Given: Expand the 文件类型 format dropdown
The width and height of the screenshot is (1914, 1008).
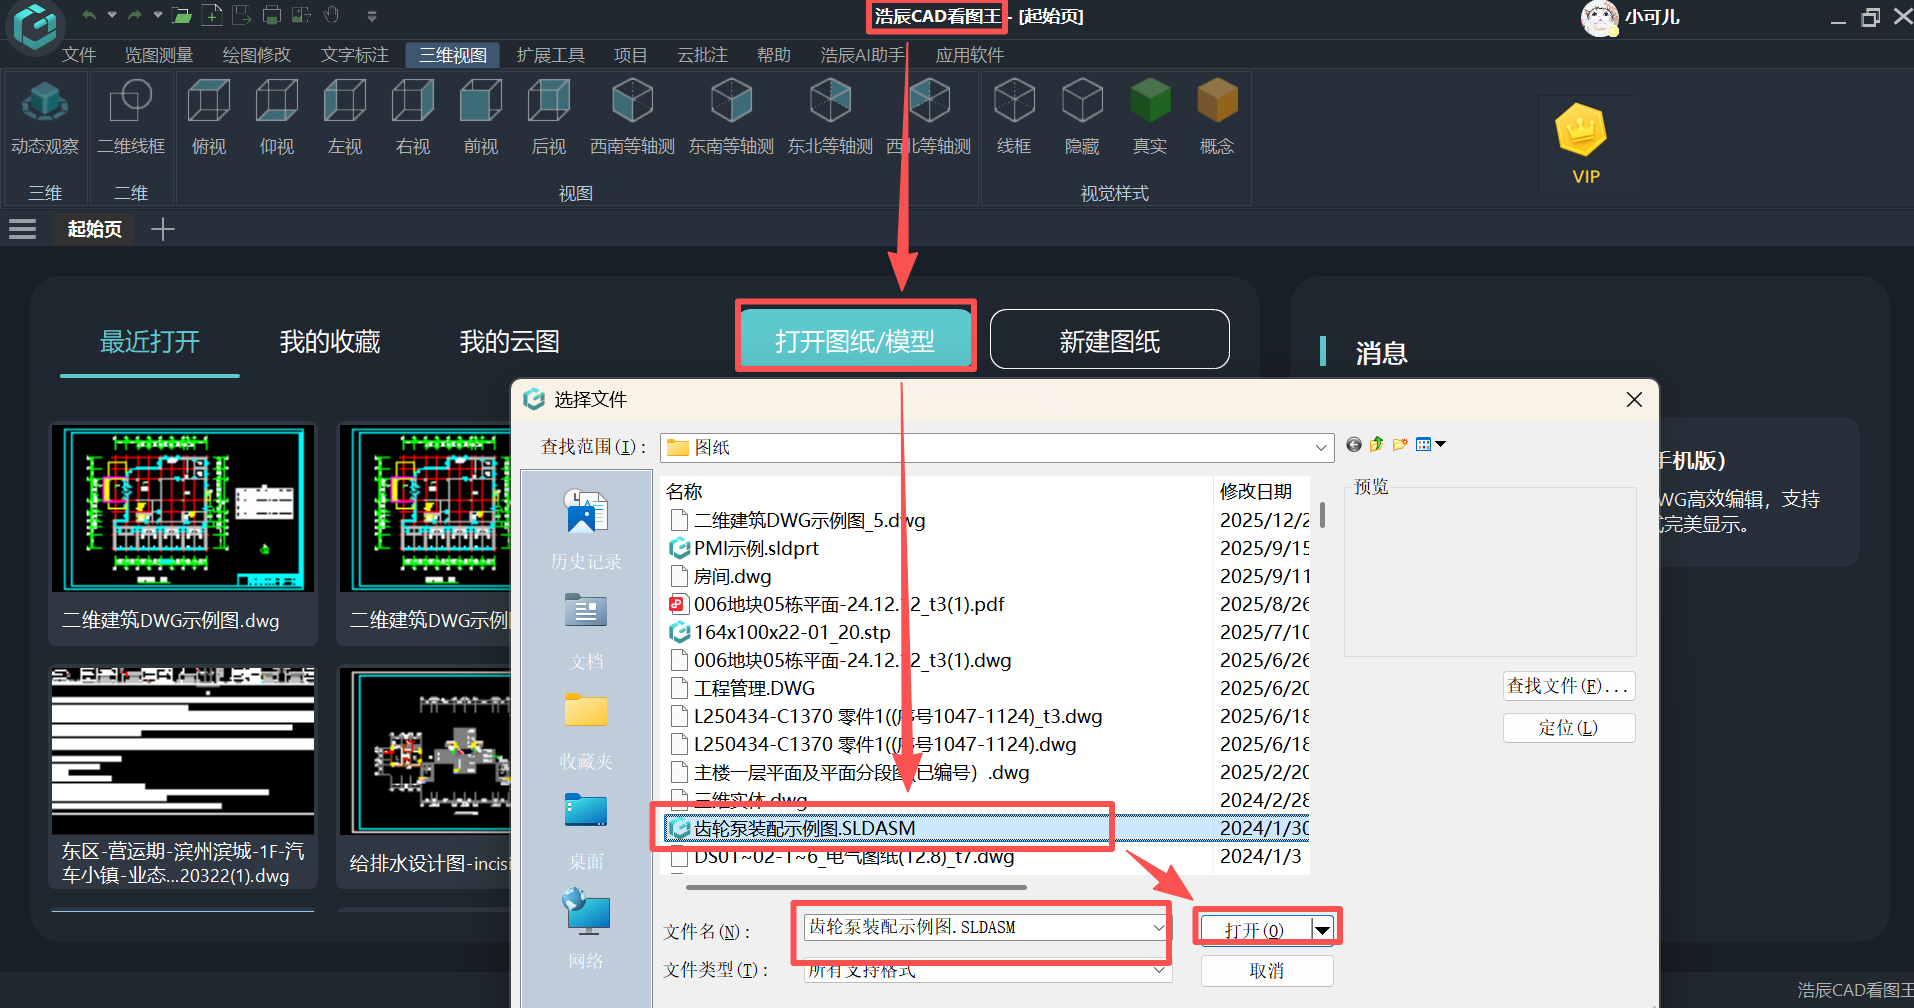Looking at the screenshot, I should [x=1159, y=970].
